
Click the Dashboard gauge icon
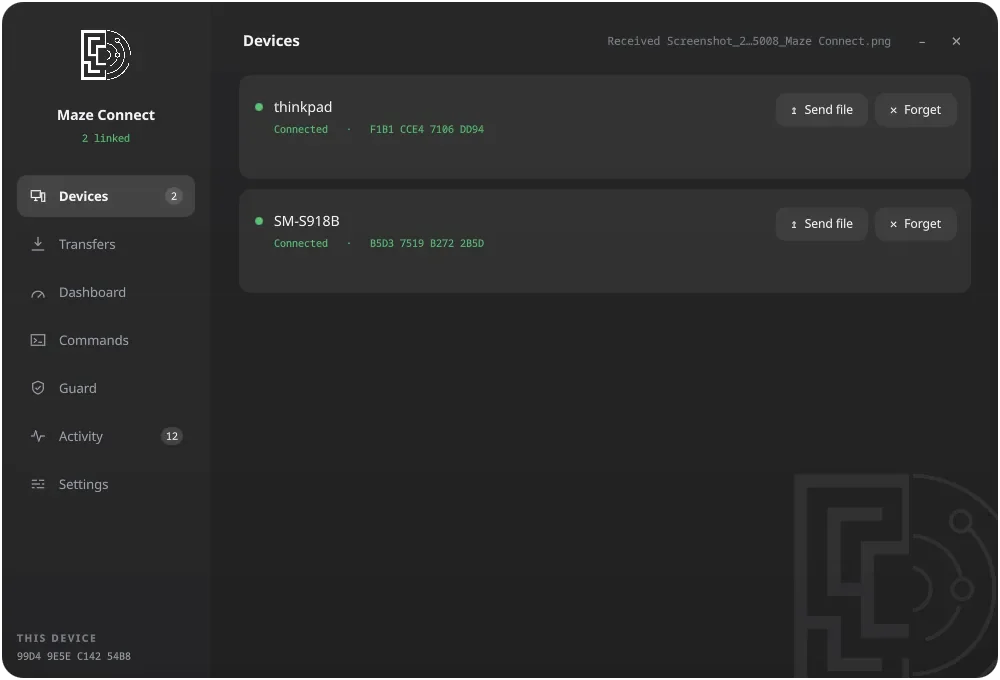coord(38,293)
